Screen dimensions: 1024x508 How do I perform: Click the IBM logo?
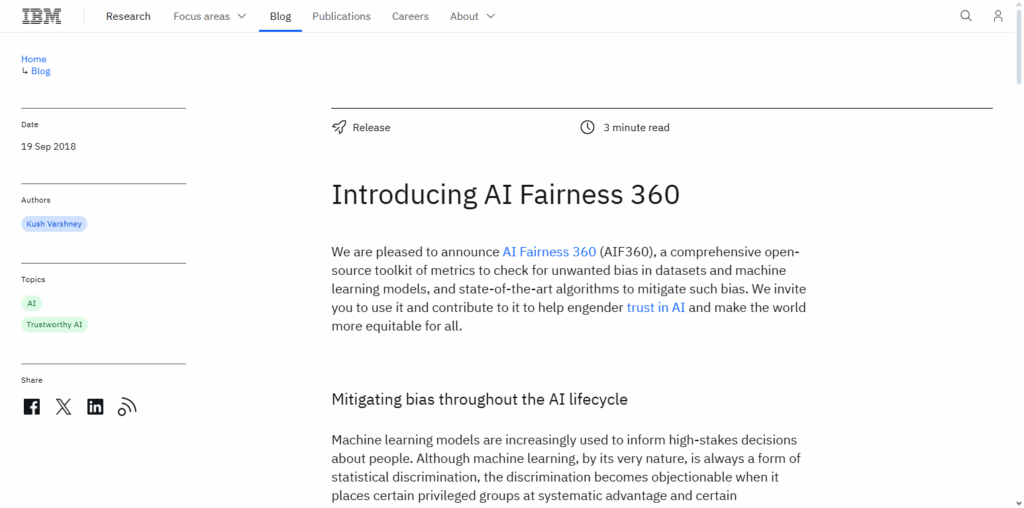(42, 16)
